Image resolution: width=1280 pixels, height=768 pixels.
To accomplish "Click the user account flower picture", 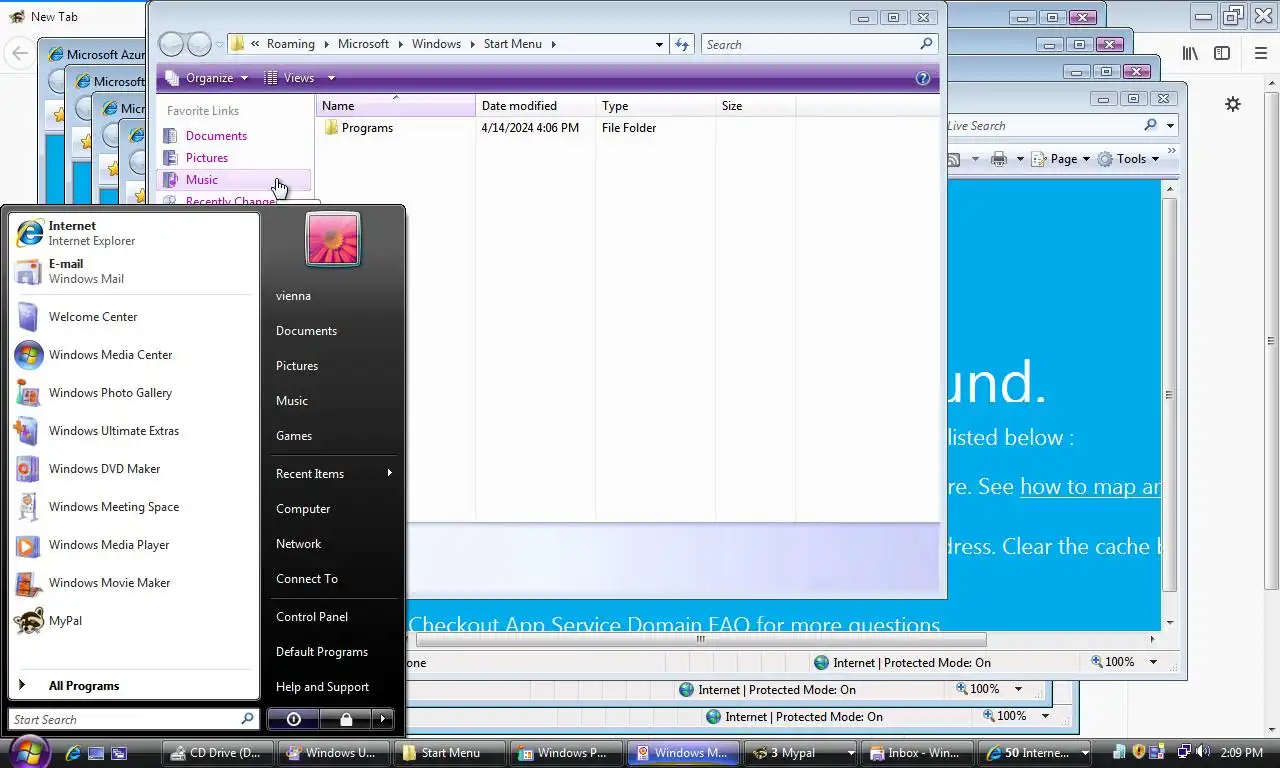I will pos(333,240).
